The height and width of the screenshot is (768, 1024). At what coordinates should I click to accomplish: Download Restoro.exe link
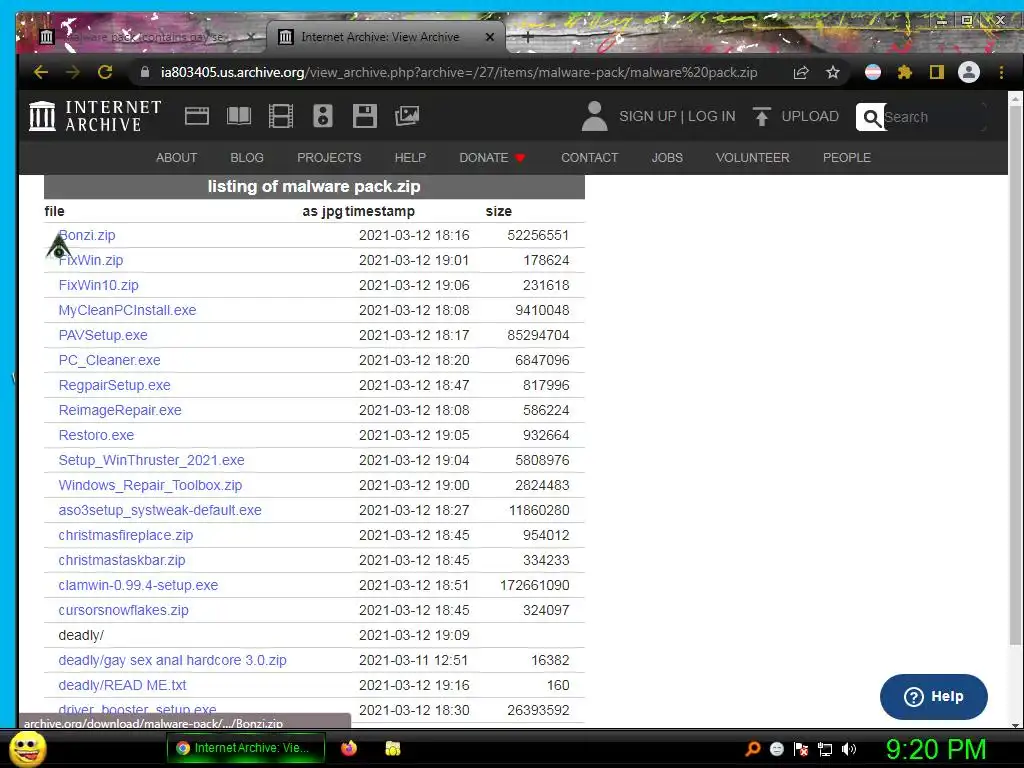coord(96,435)
